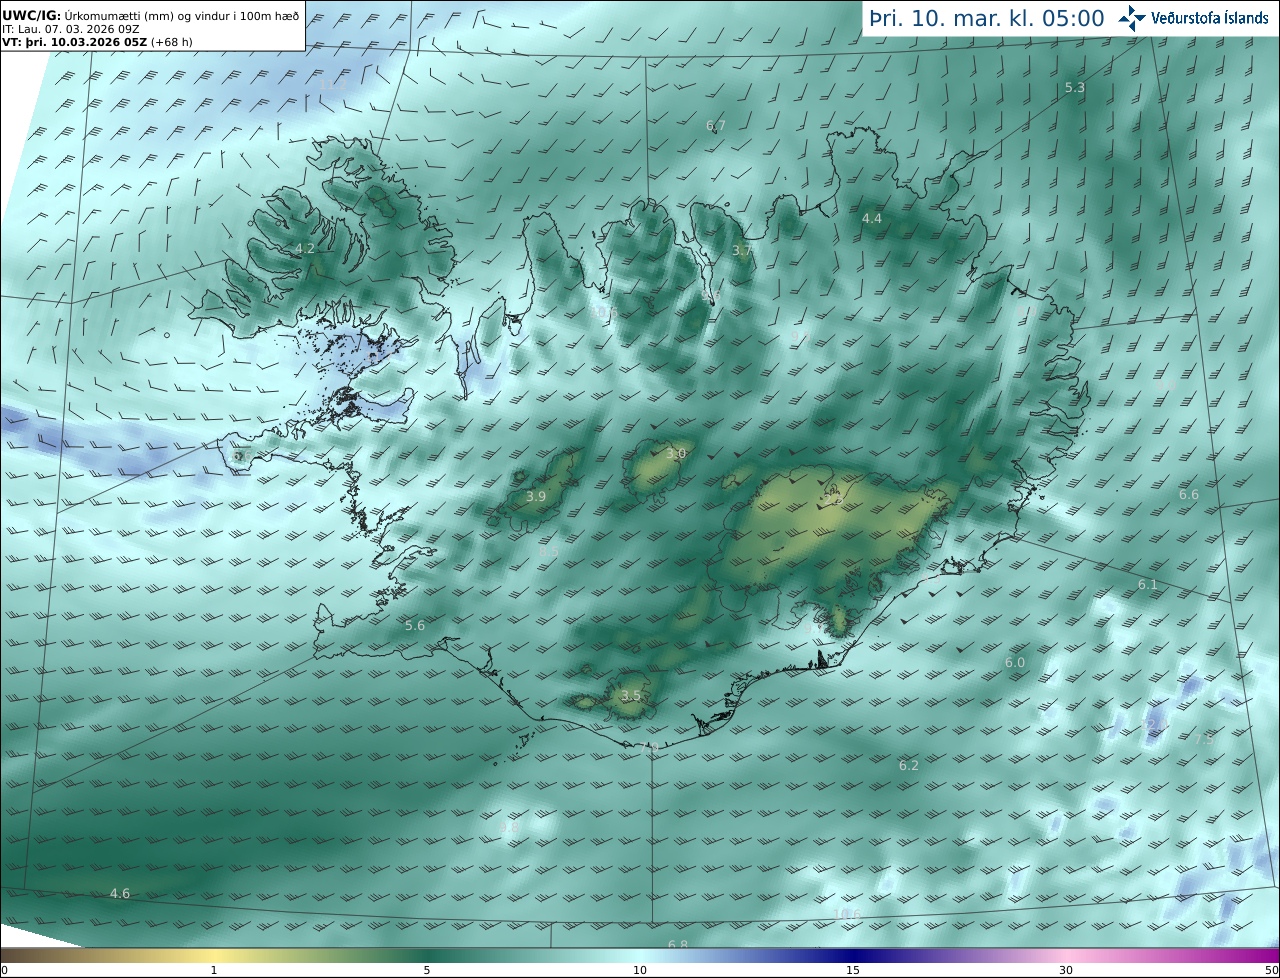
Task: Click the color scale label 15
Action: coord(853,970)
